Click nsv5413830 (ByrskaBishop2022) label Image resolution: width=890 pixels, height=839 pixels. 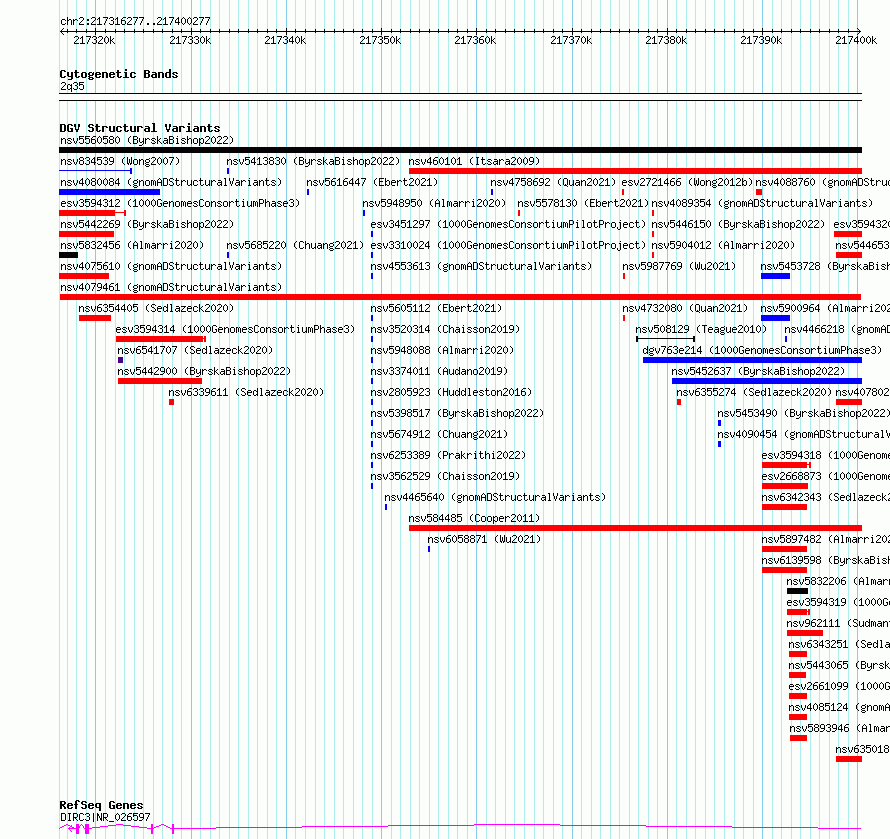[x=313, y=161]
